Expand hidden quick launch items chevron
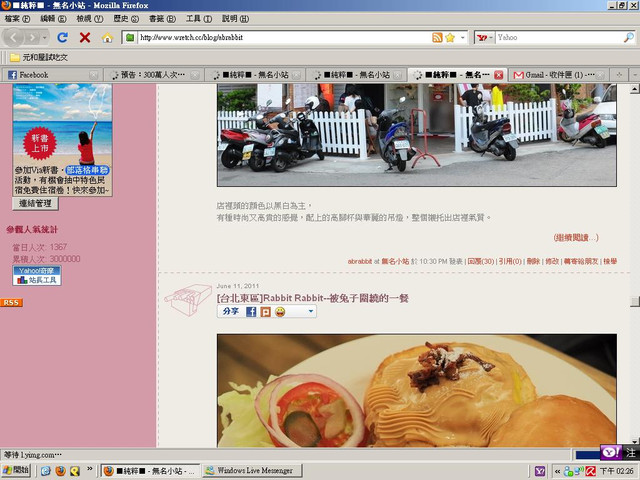 click(x=90, y=469)
